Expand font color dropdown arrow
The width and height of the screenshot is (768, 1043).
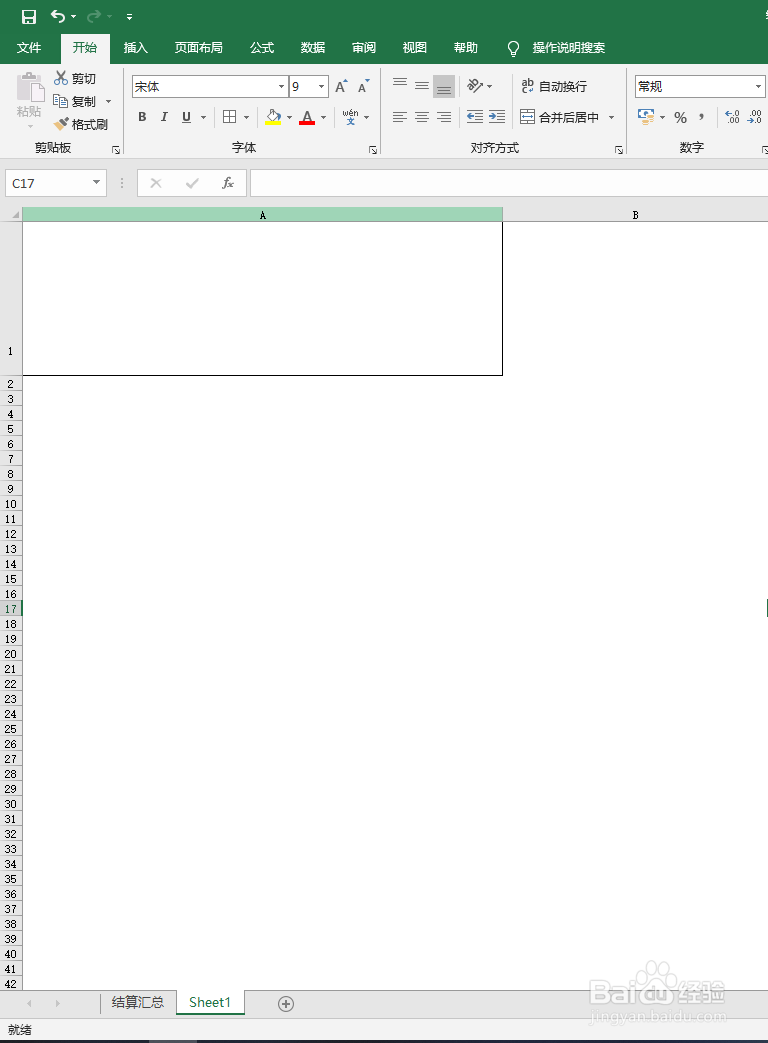click(x=324, y=118)
